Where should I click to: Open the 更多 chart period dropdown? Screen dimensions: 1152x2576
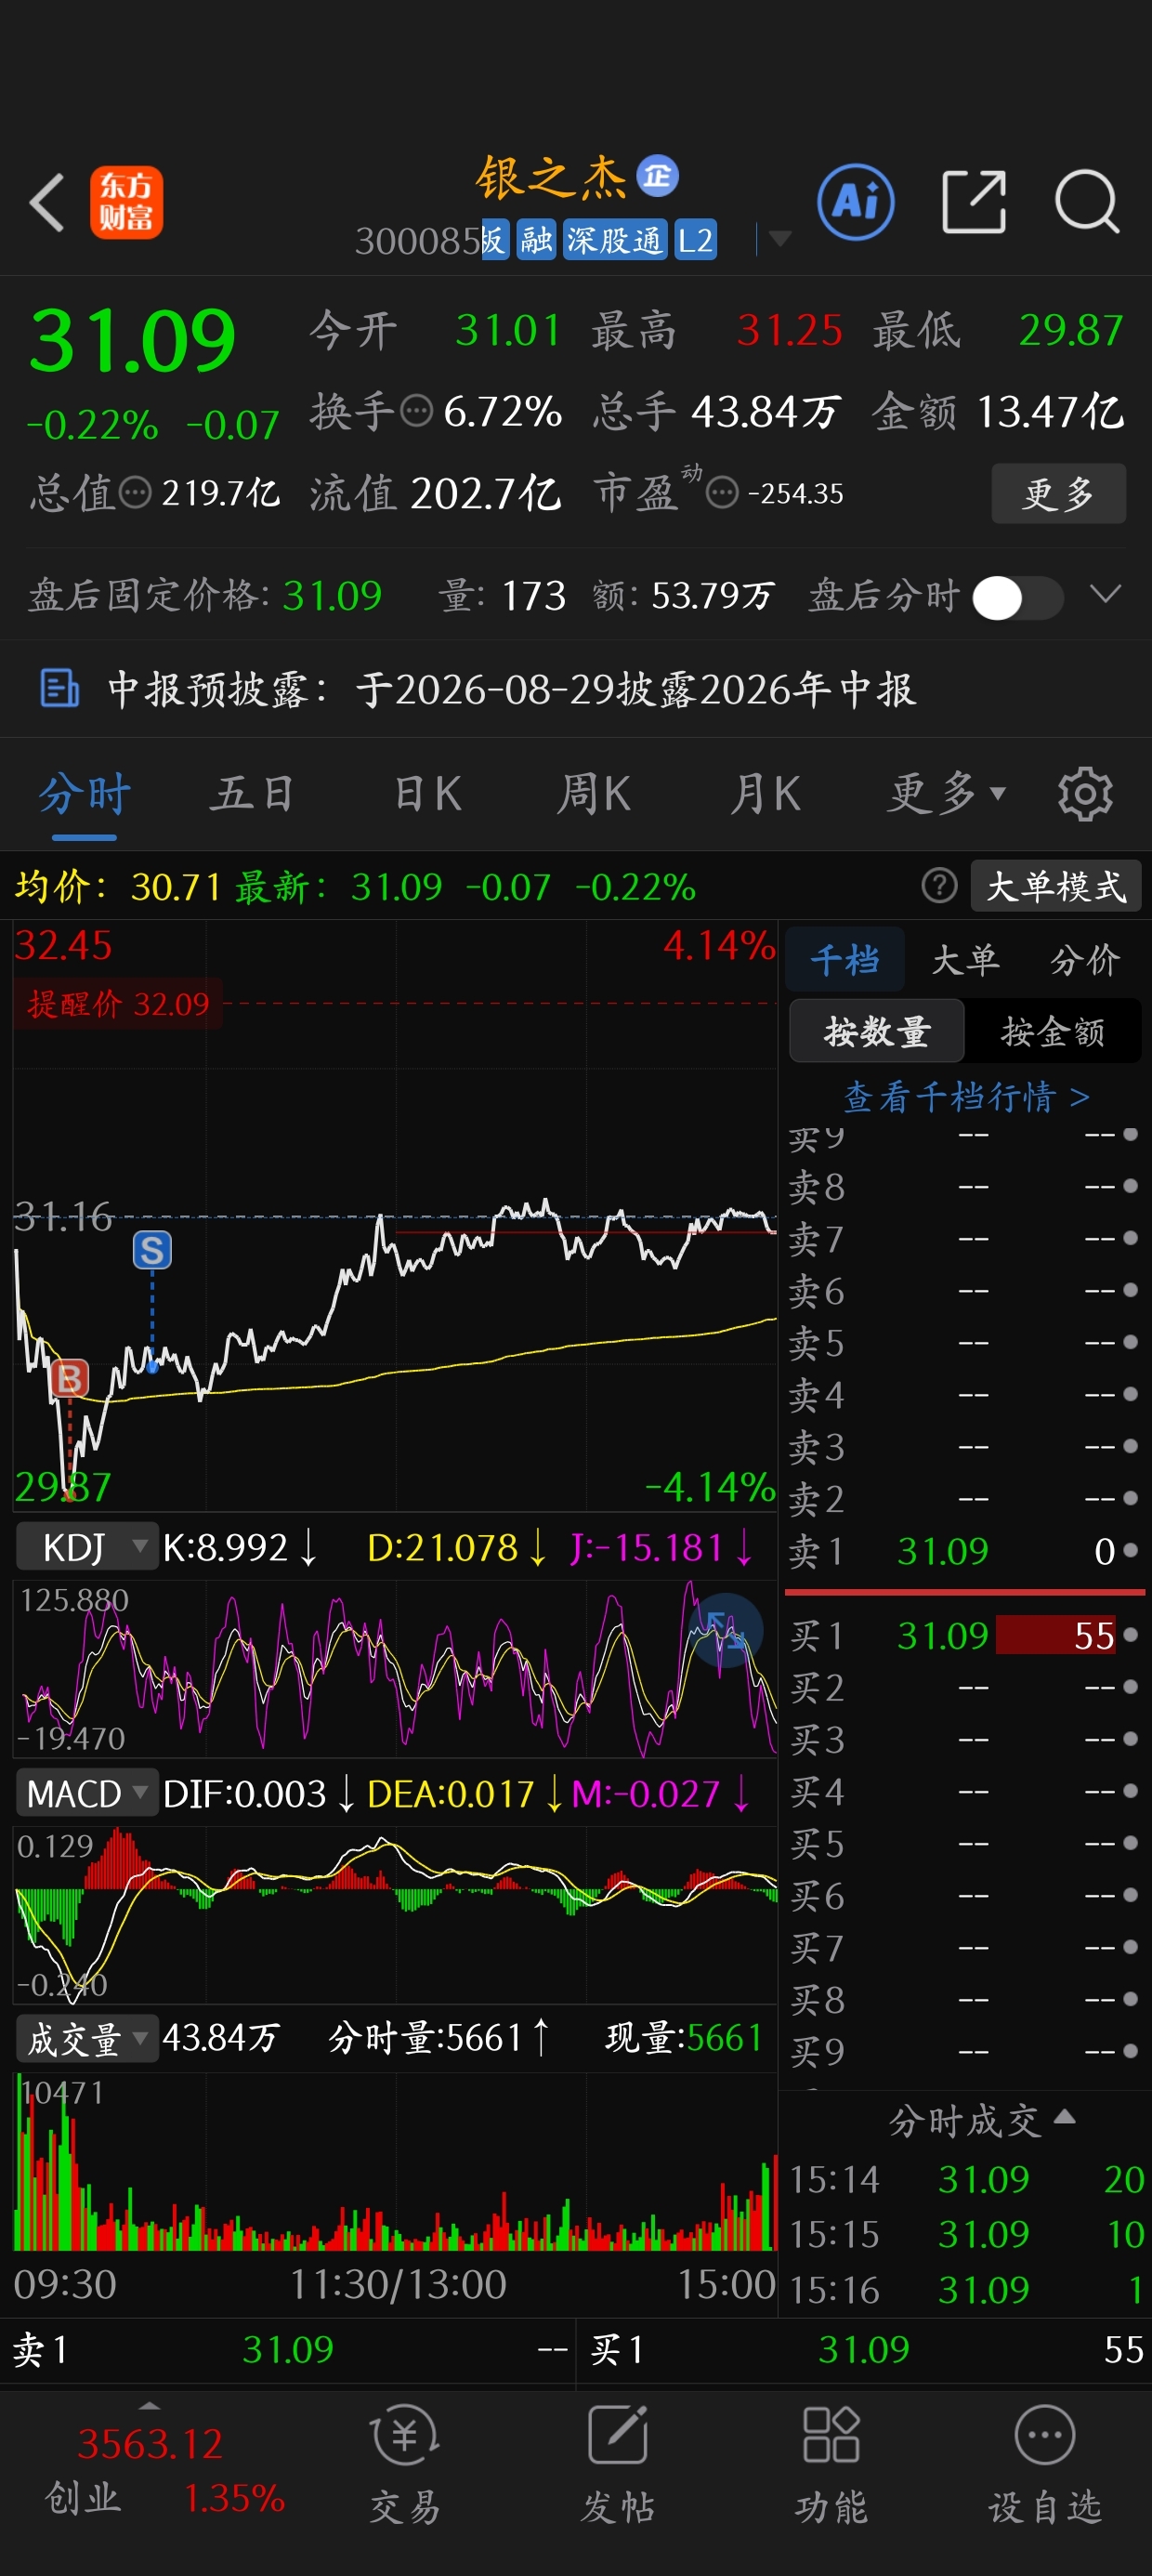coord(947,794)
